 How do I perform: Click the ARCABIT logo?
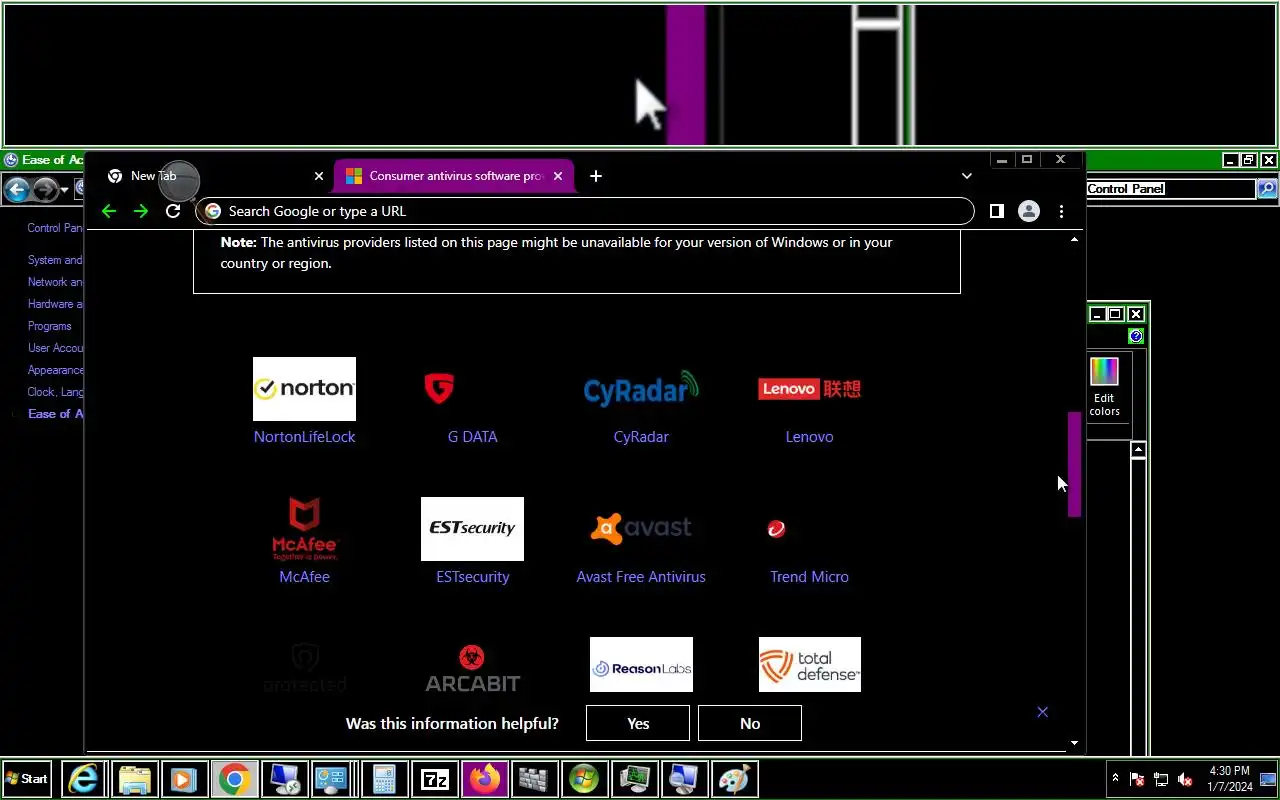[472, 668]
